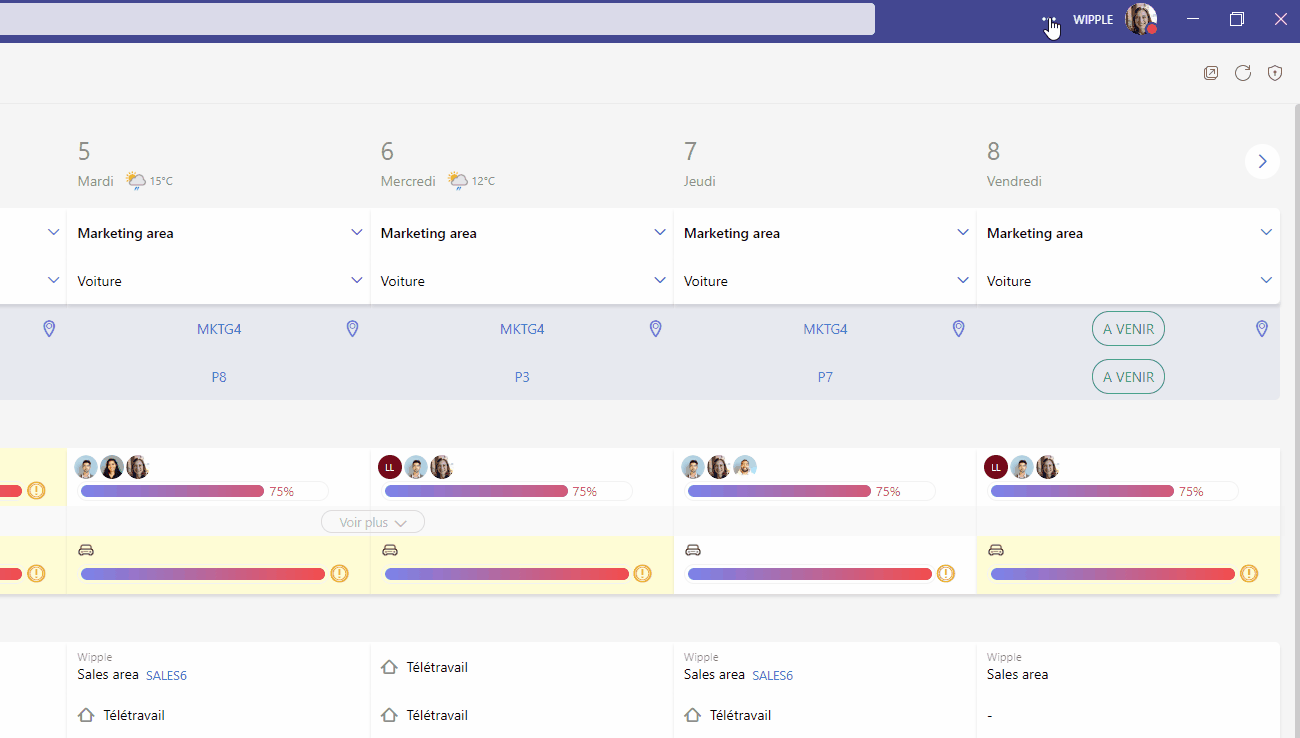Select MKTG4 desk on Mardi
The image size is (1300, 738).
point(219,329)
